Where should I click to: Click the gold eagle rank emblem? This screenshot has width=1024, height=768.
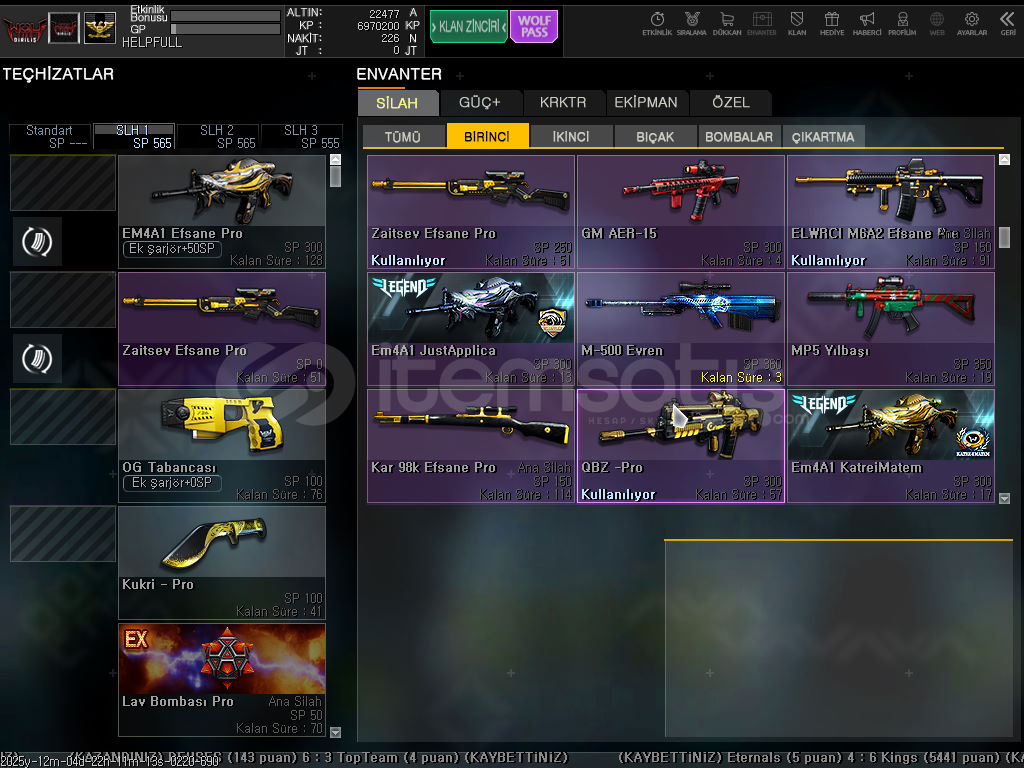pyautogui.click(x=100, y=28)
